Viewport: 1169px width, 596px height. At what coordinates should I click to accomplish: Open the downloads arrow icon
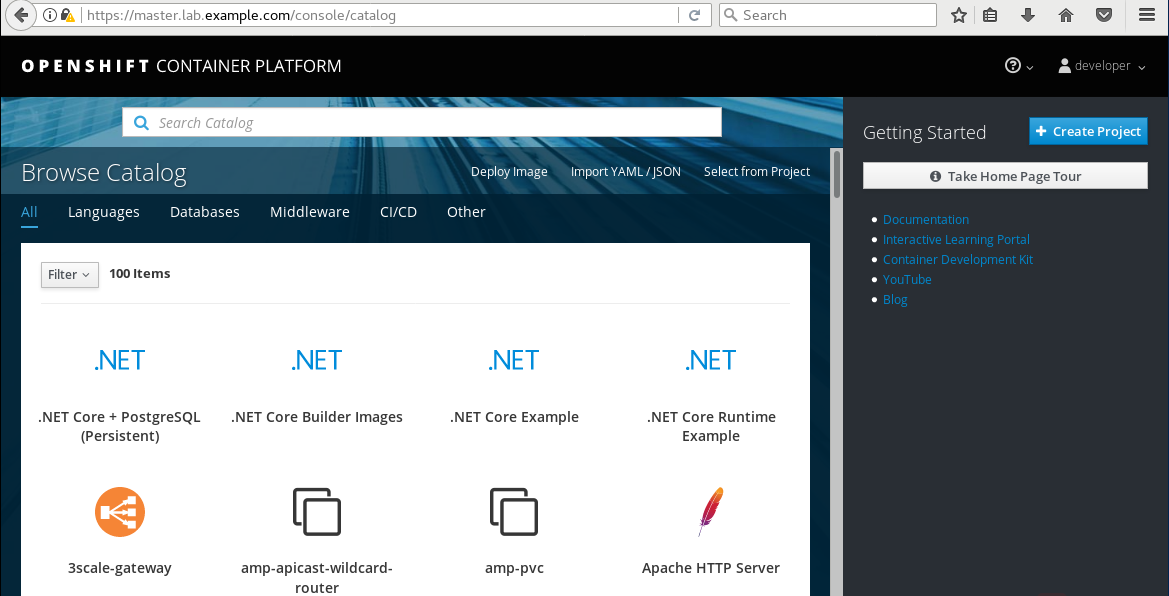pos(1028,15)
